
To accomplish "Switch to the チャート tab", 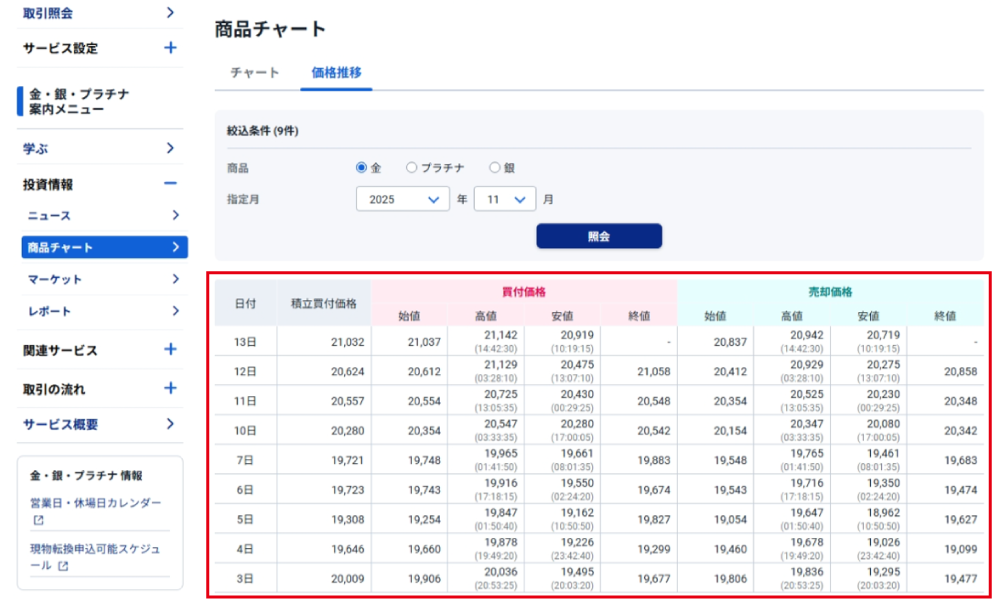I will point(255,73).
